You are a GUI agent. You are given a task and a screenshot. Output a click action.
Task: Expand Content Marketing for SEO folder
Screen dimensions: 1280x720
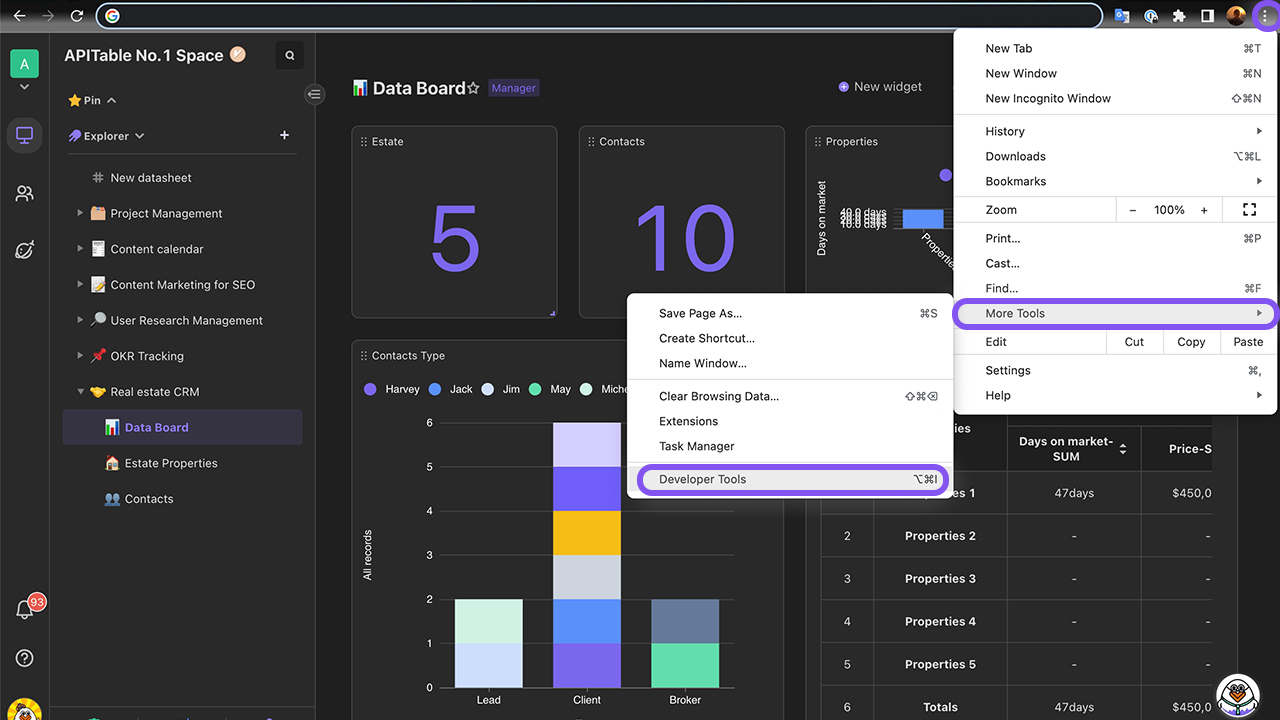click(x=80, y=285)
